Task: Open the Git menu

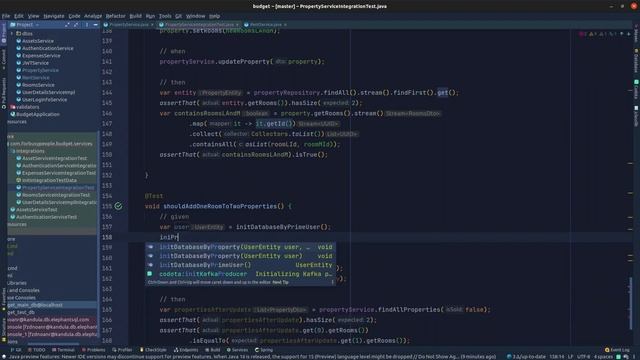Action: point(178,16)
